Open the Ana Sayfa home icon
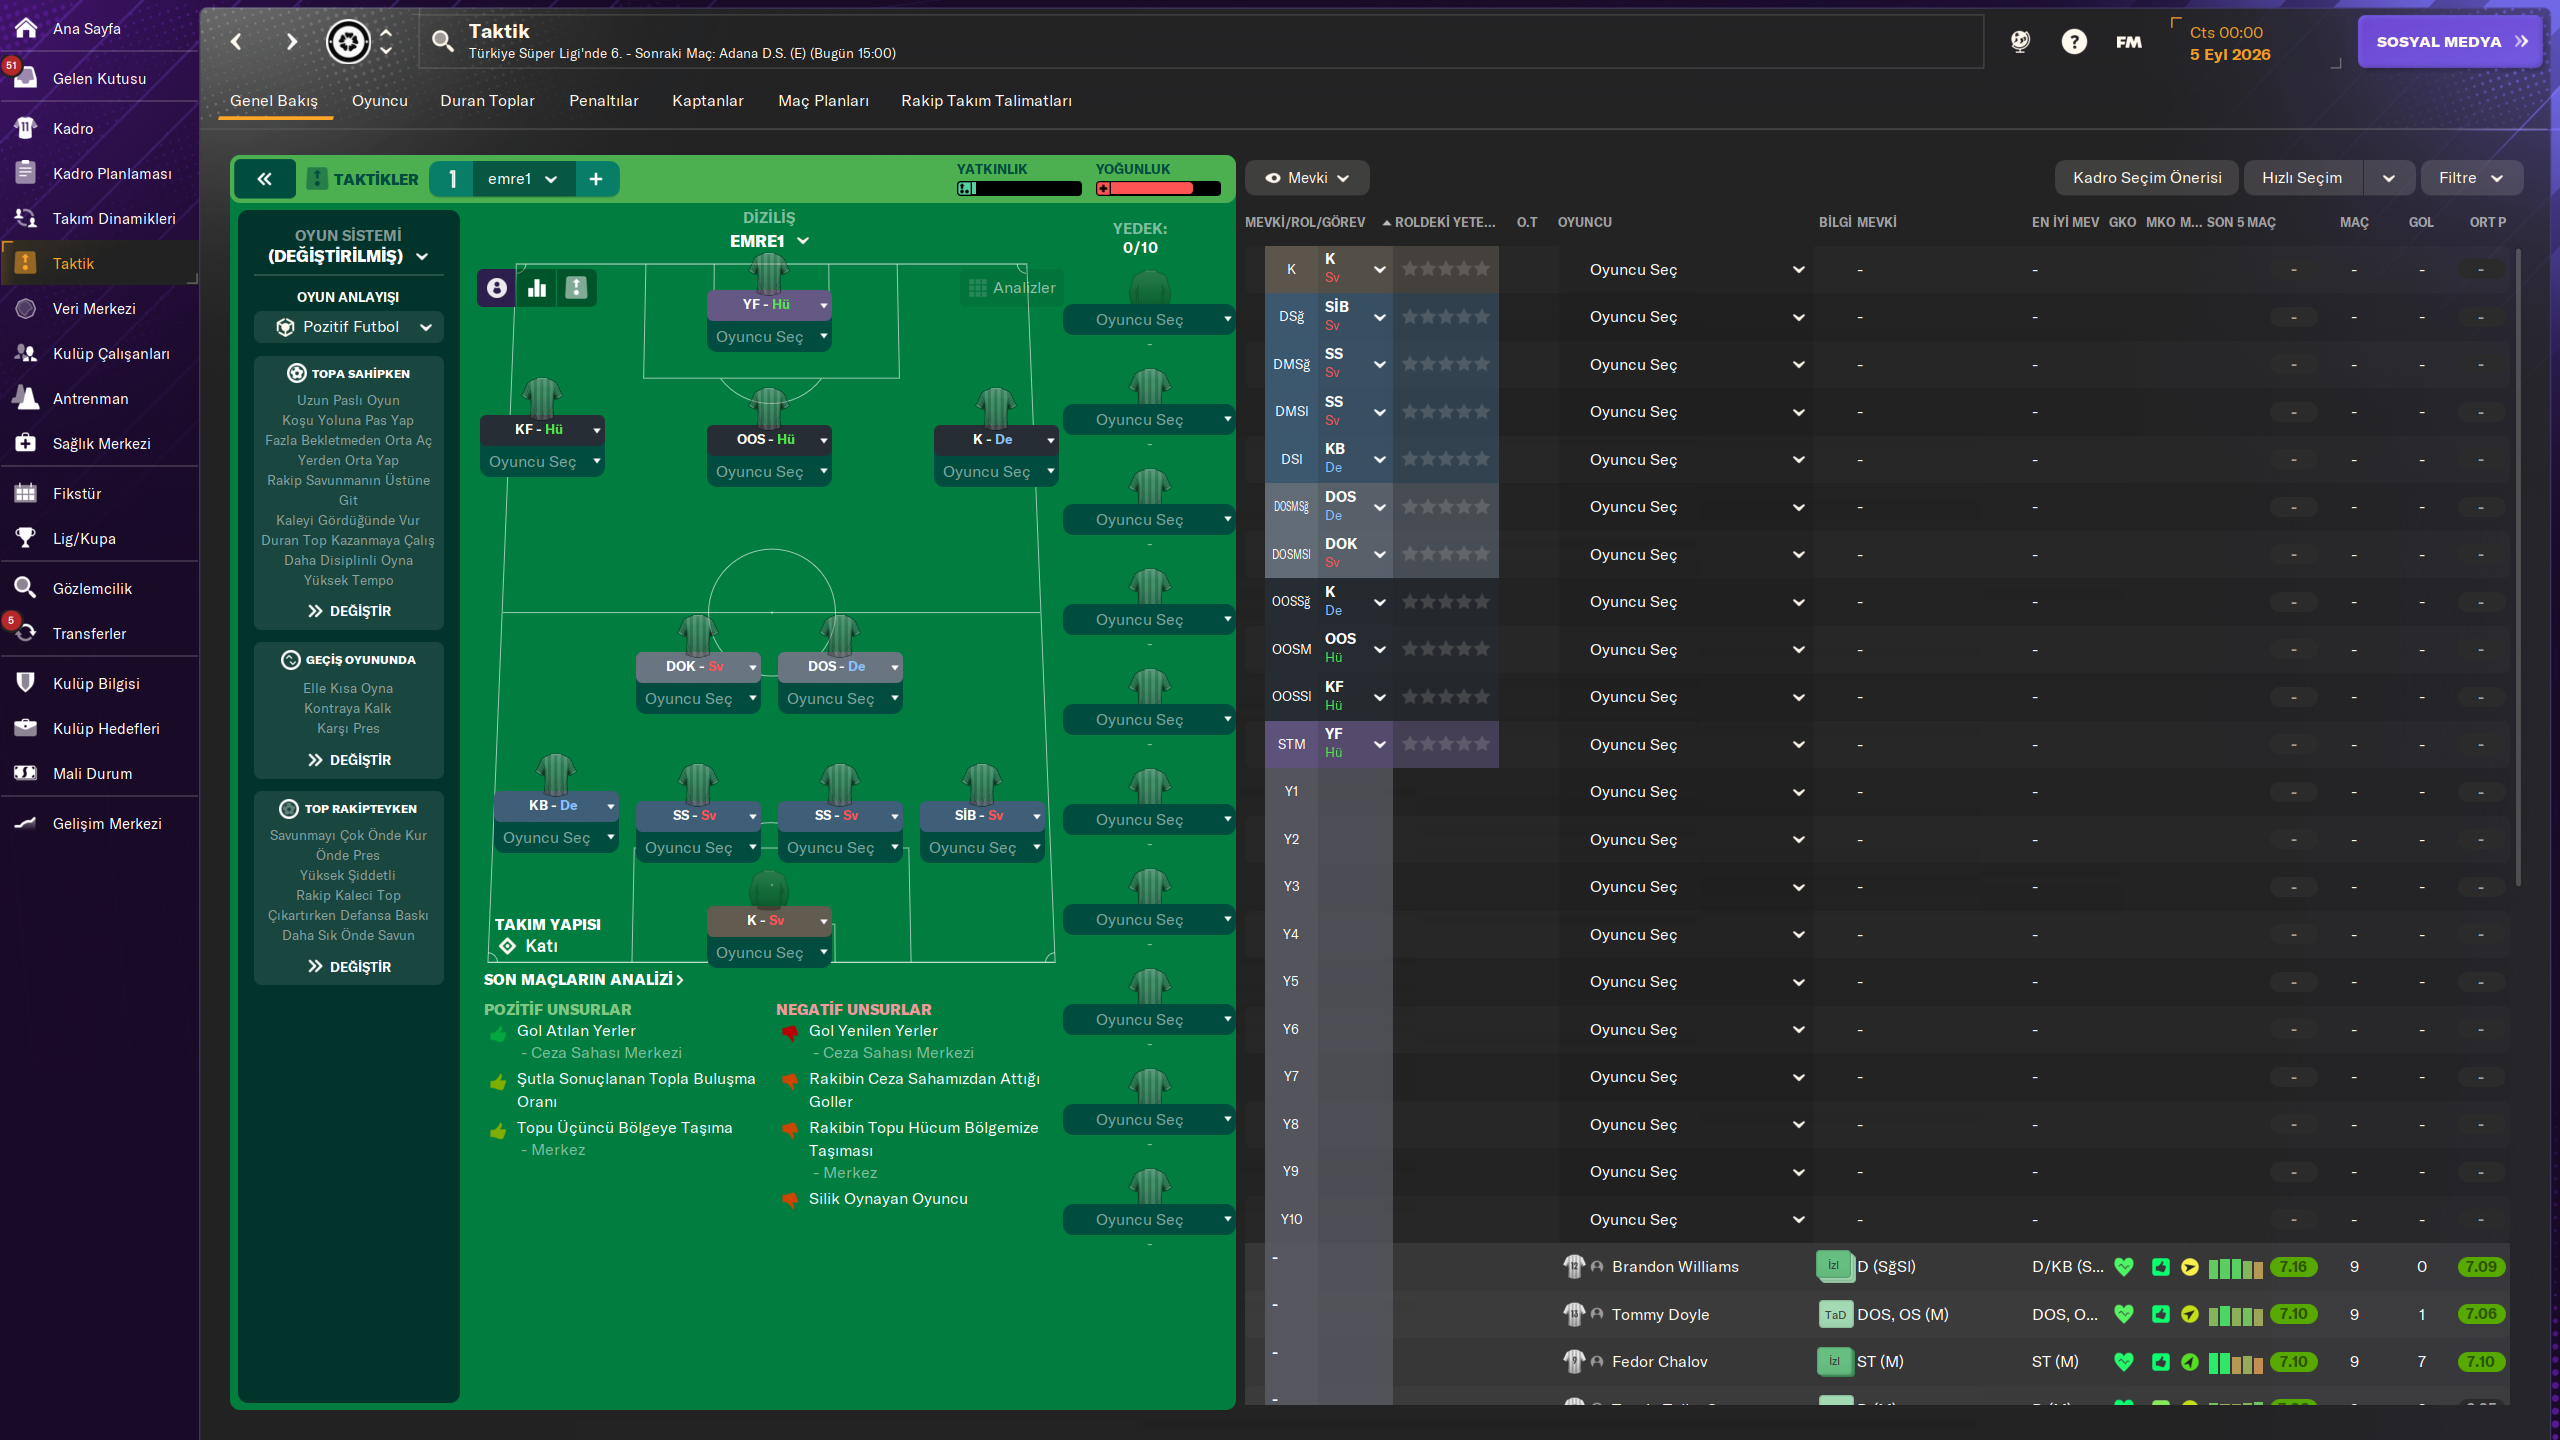Viewport: 2560px width, 1440px height. [x=26, y=28]
